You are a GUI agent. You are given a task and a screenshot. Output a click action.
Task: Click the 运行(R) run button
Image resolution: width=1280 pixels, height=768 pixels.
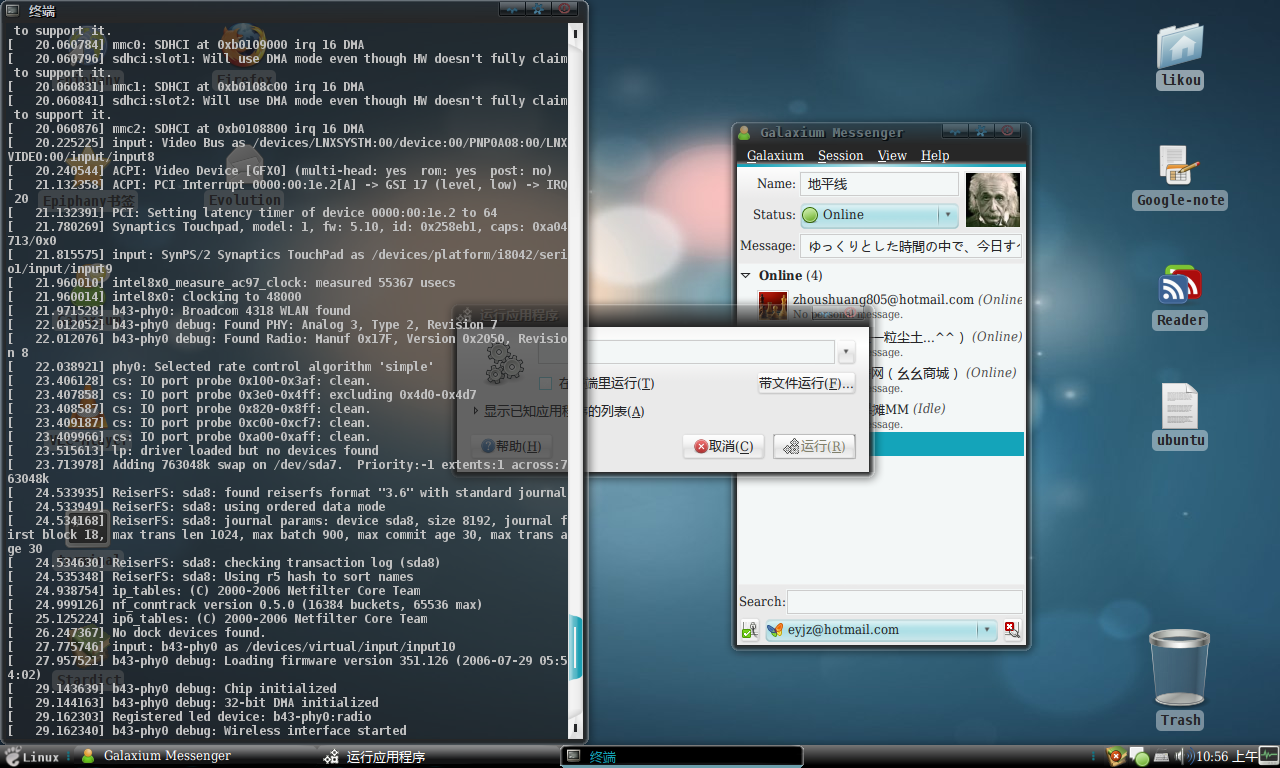click(x=814, y=446)
